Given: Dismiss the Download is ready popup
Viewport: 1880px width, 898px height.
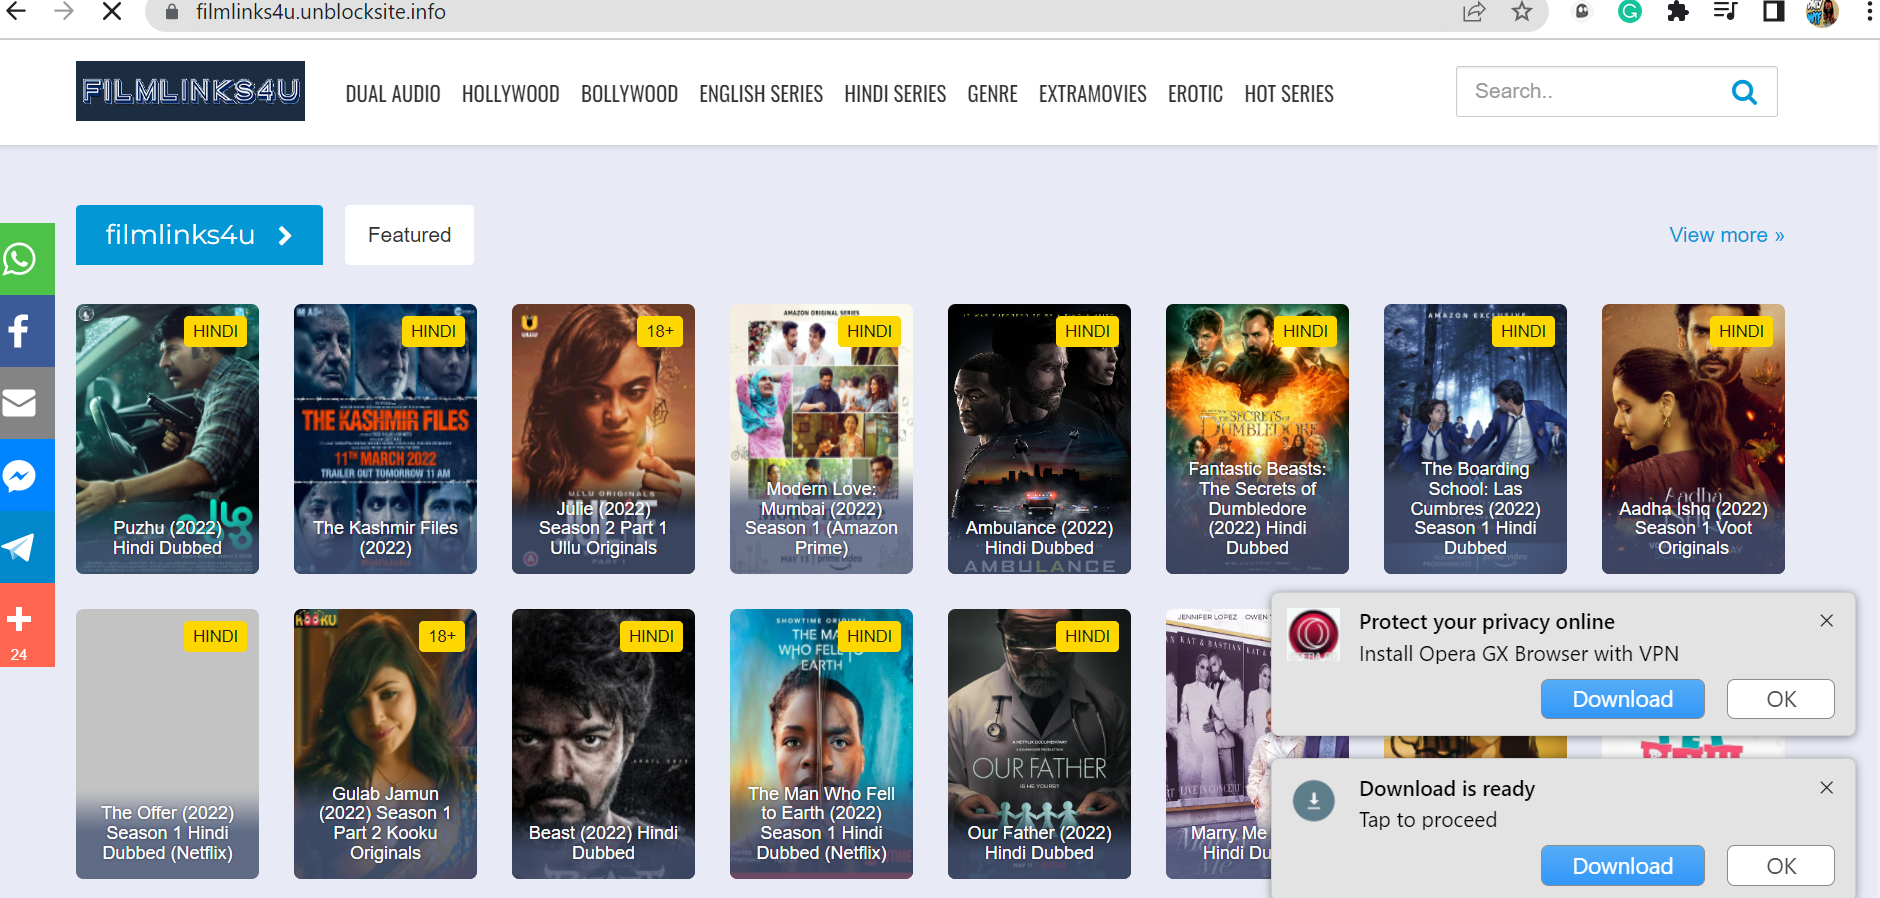Looking at the screenshot, I should pyautogui.click(x=1826, y=788).
